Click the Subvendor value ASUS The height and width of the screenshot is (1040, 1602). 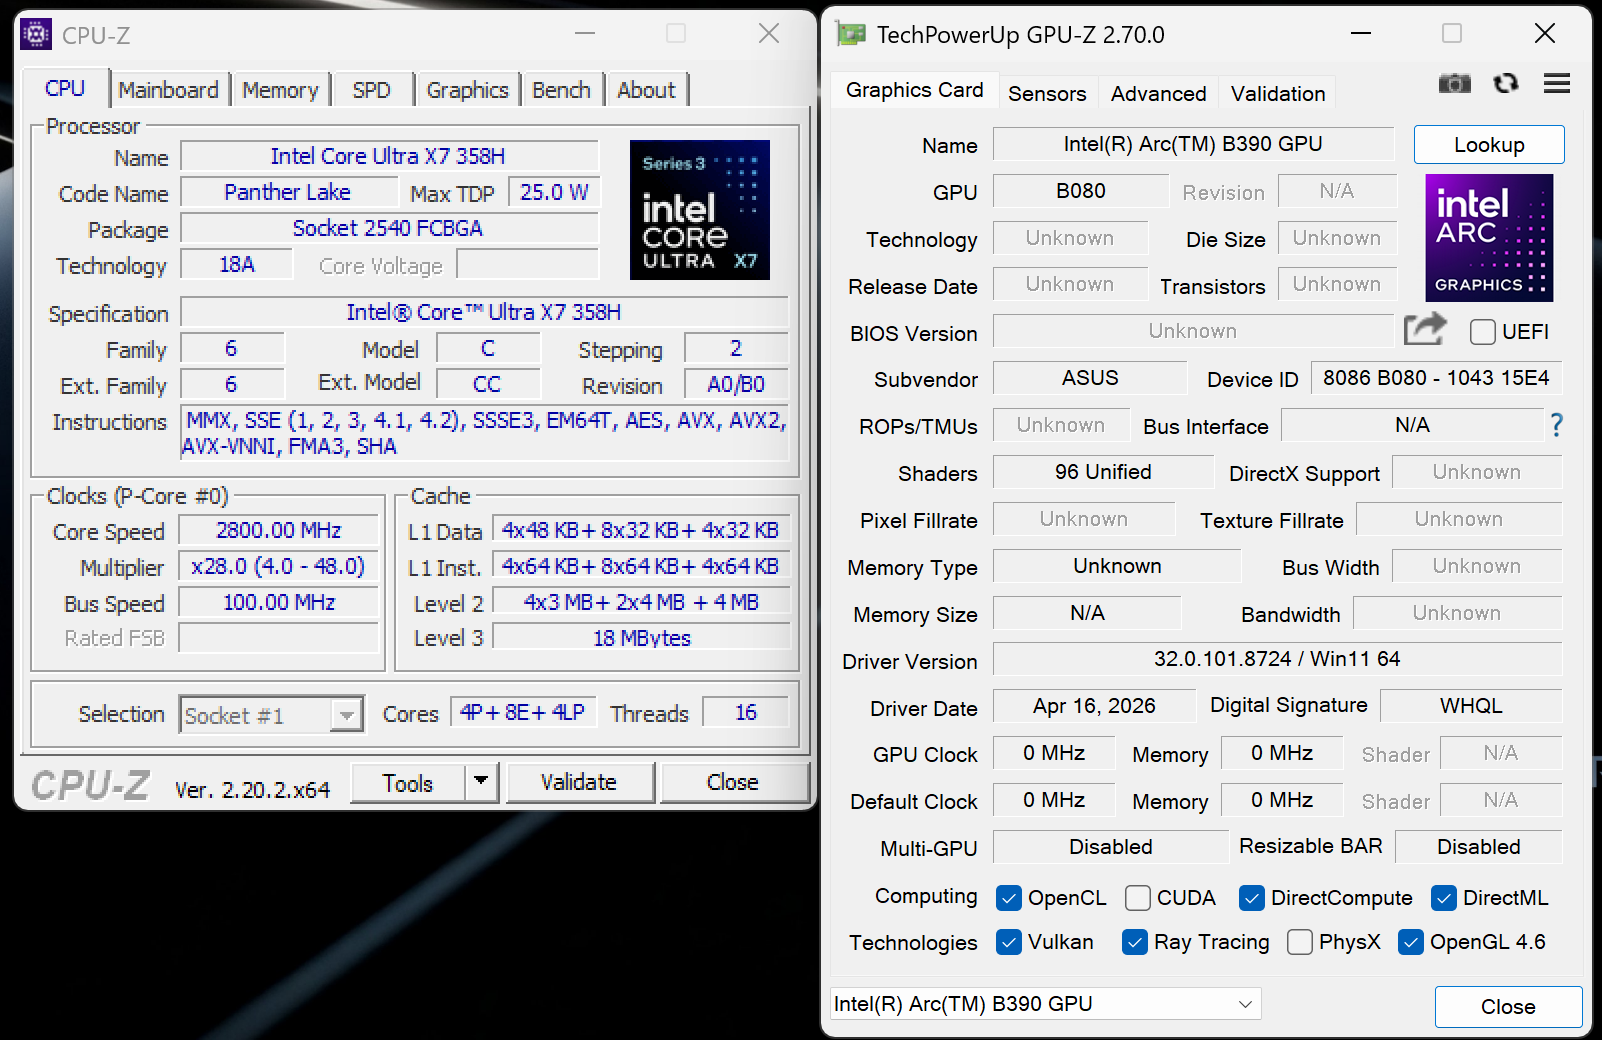click(1090, 378)
